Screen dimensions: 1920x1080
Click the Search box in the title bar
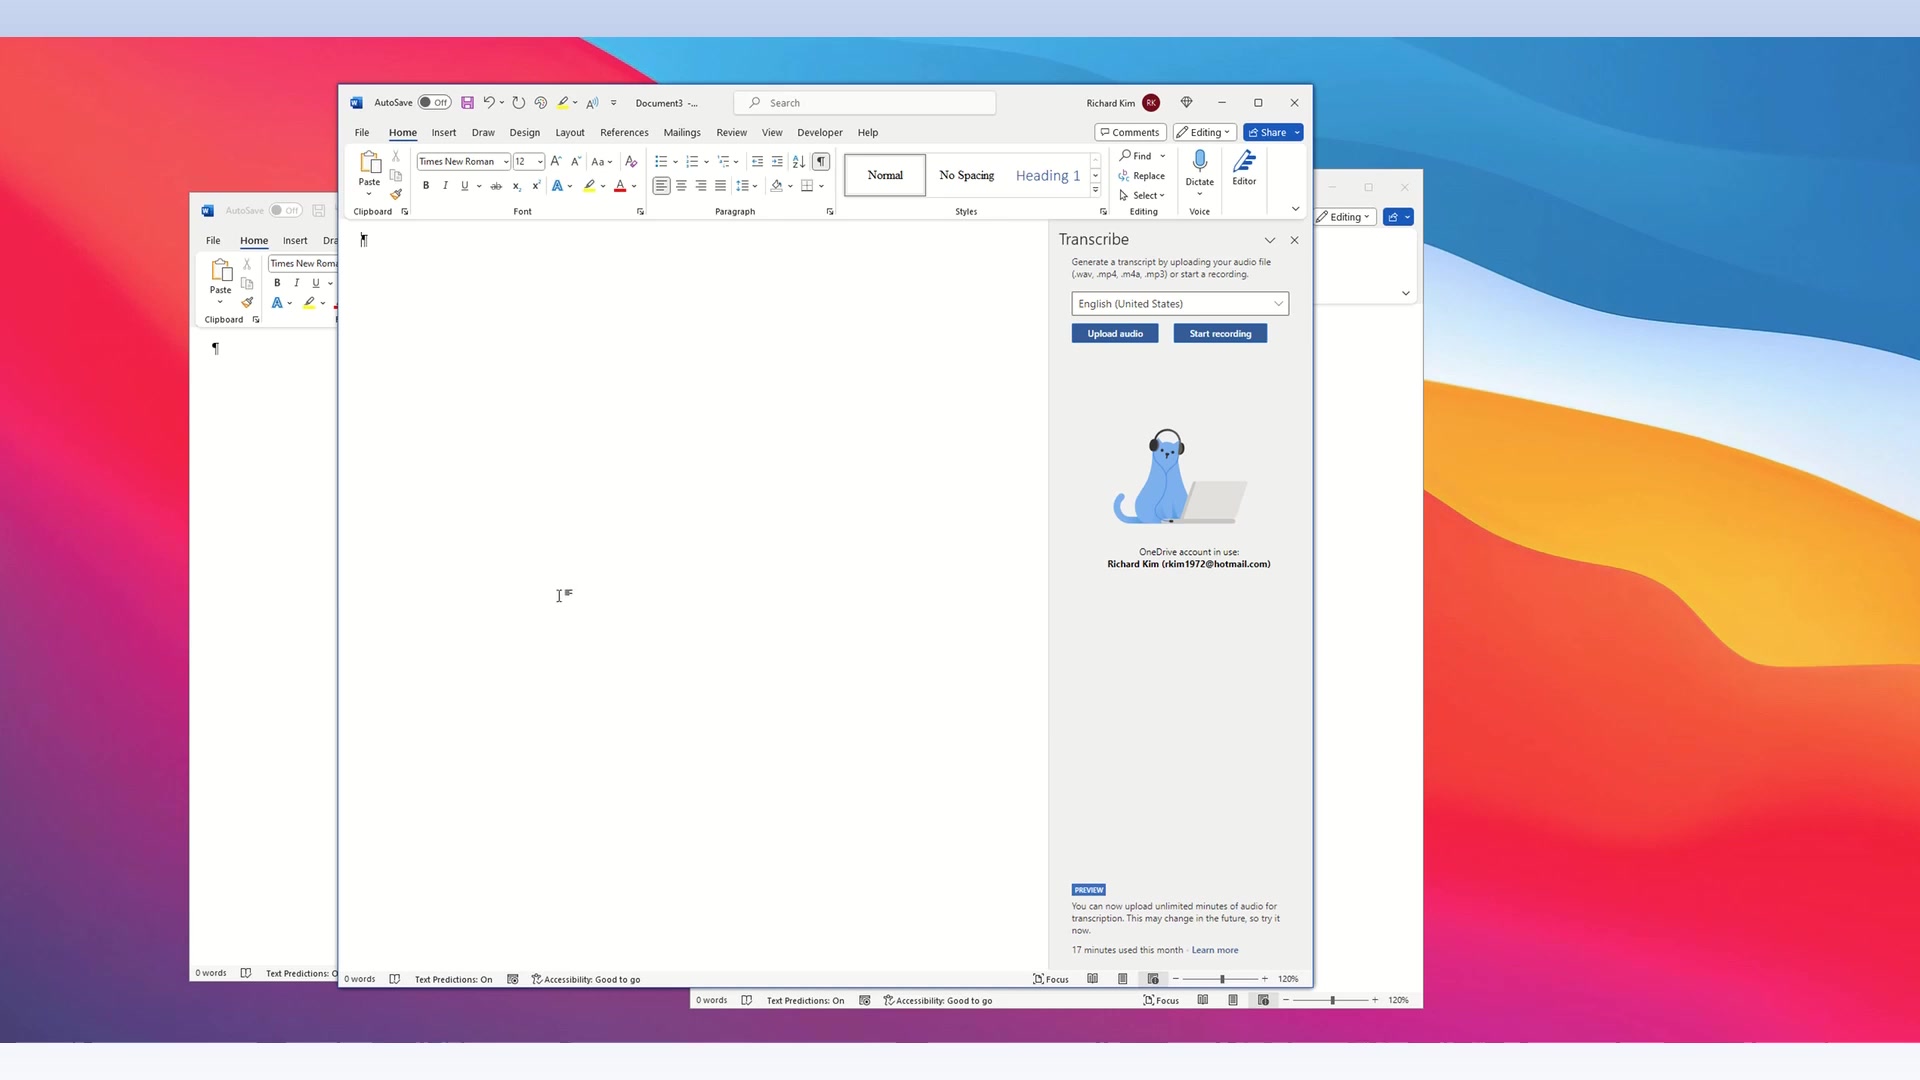coord(865,103)
